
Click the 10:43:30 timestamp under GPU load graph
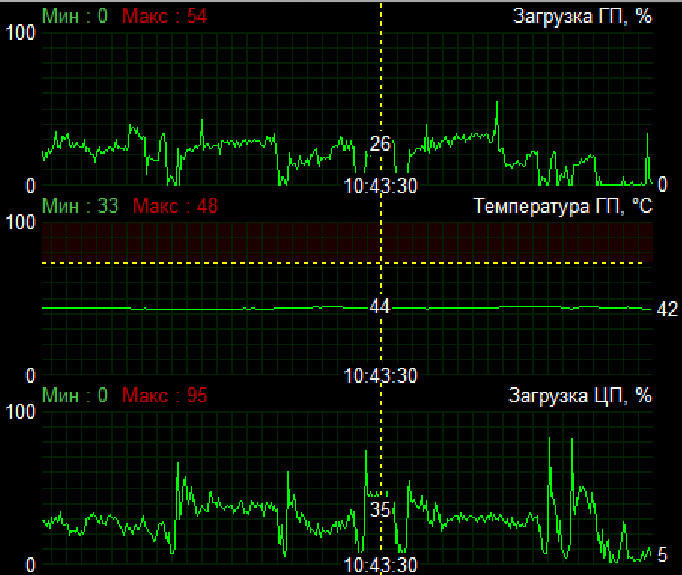(381, 186)
